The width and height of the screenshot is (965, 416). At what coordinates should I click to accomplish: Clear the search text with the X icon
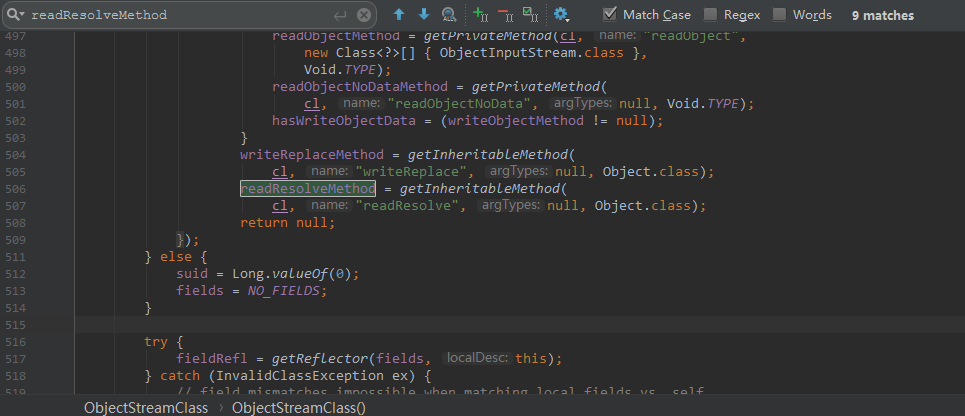click(364, 15)
